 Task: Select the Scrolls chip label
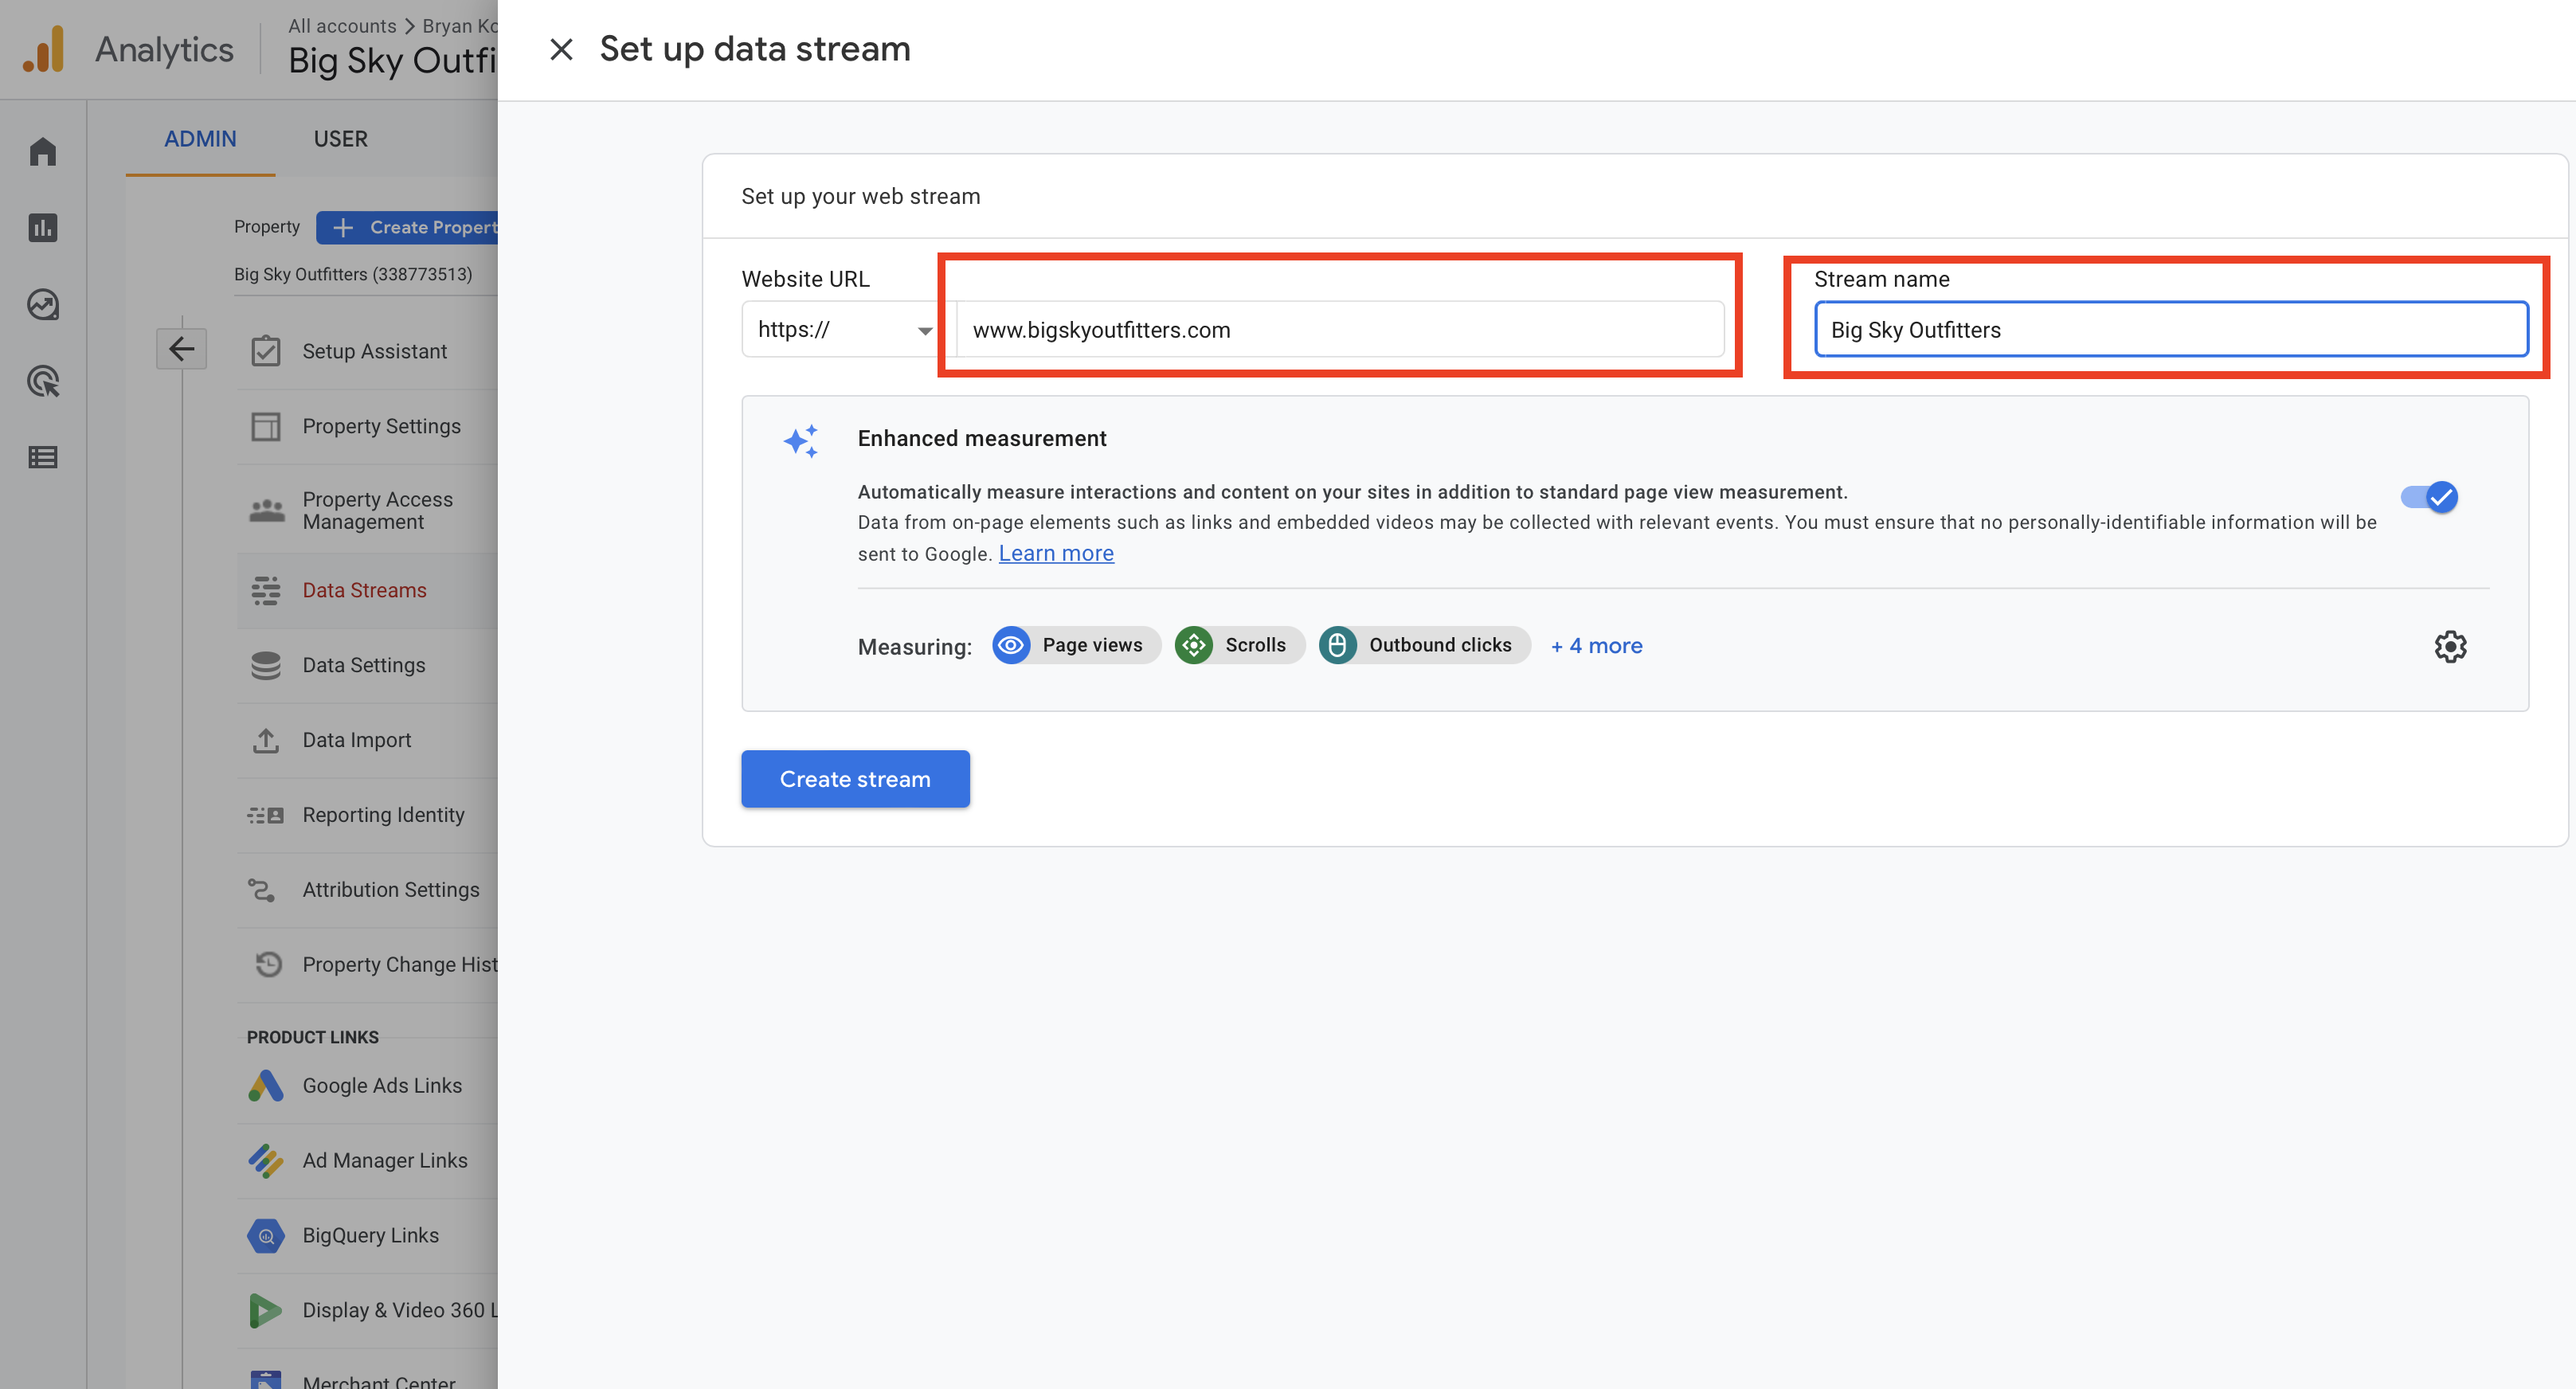click(1255, 645)
